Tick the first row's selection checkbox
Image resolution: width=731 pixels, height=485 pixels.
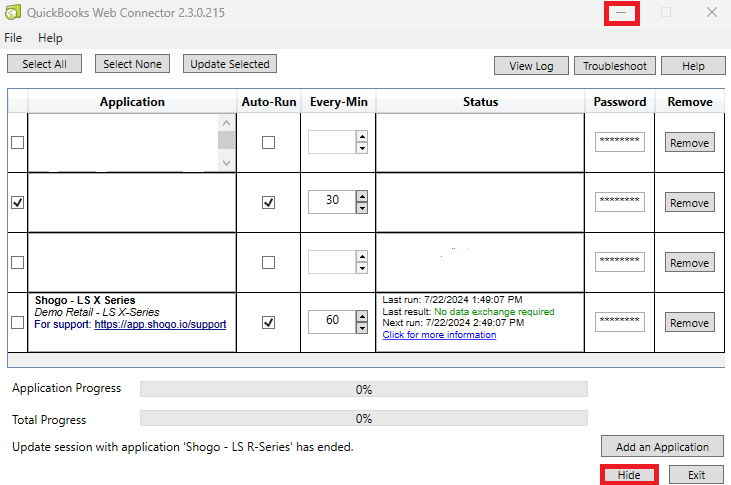coord(18,142)
